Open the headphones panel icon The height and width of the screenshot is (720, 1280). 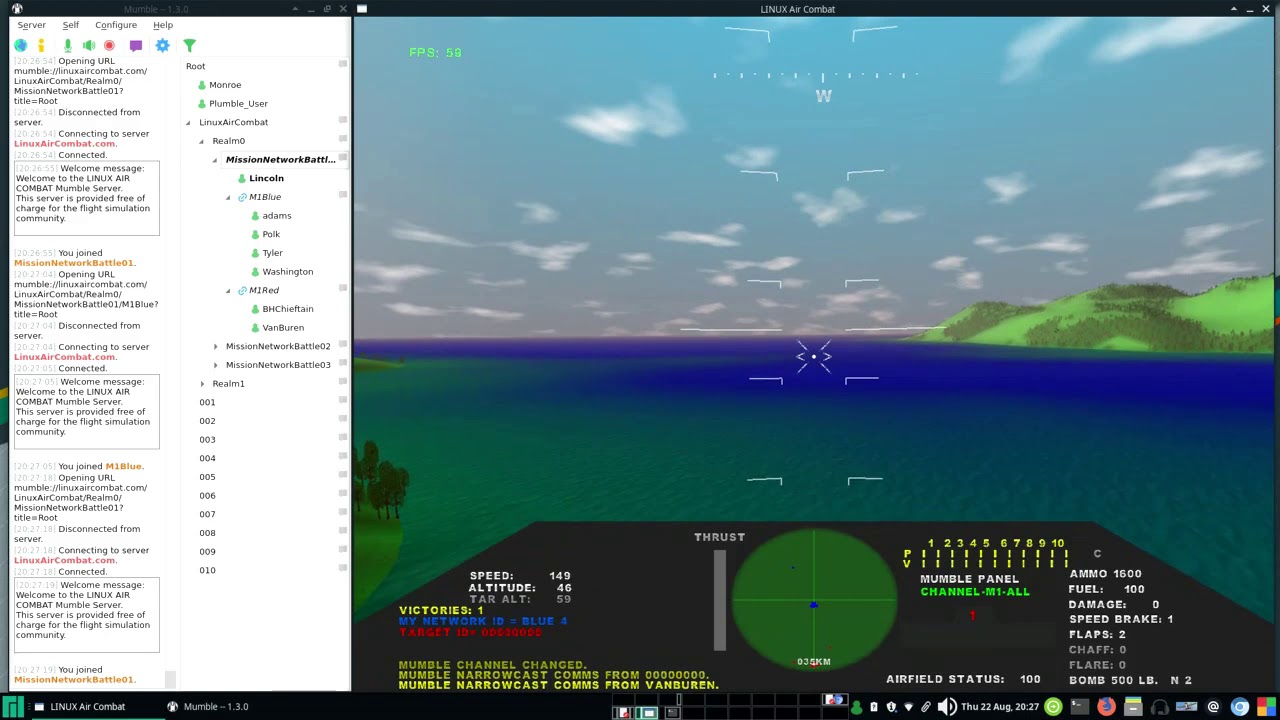pyautogui.click(x=1160, y=707)
